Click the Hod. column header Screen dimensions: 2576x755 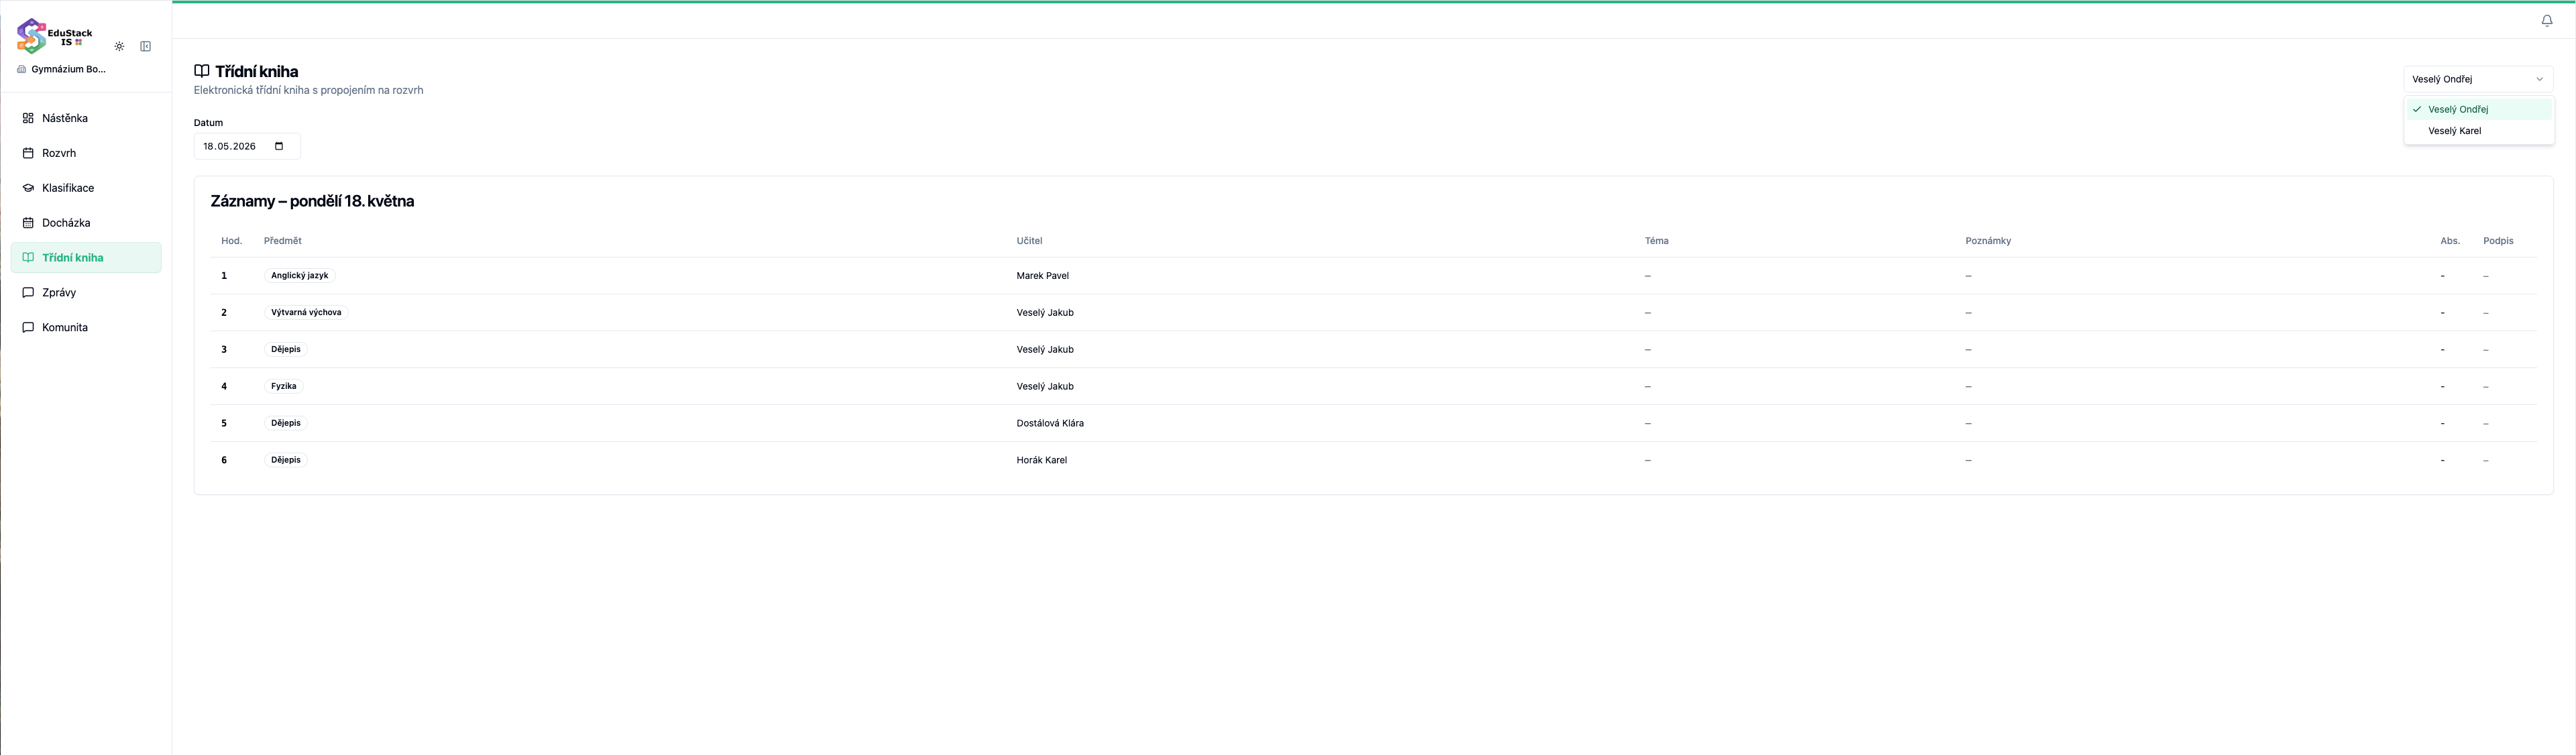pyautogui.click(x=232, y=241)
